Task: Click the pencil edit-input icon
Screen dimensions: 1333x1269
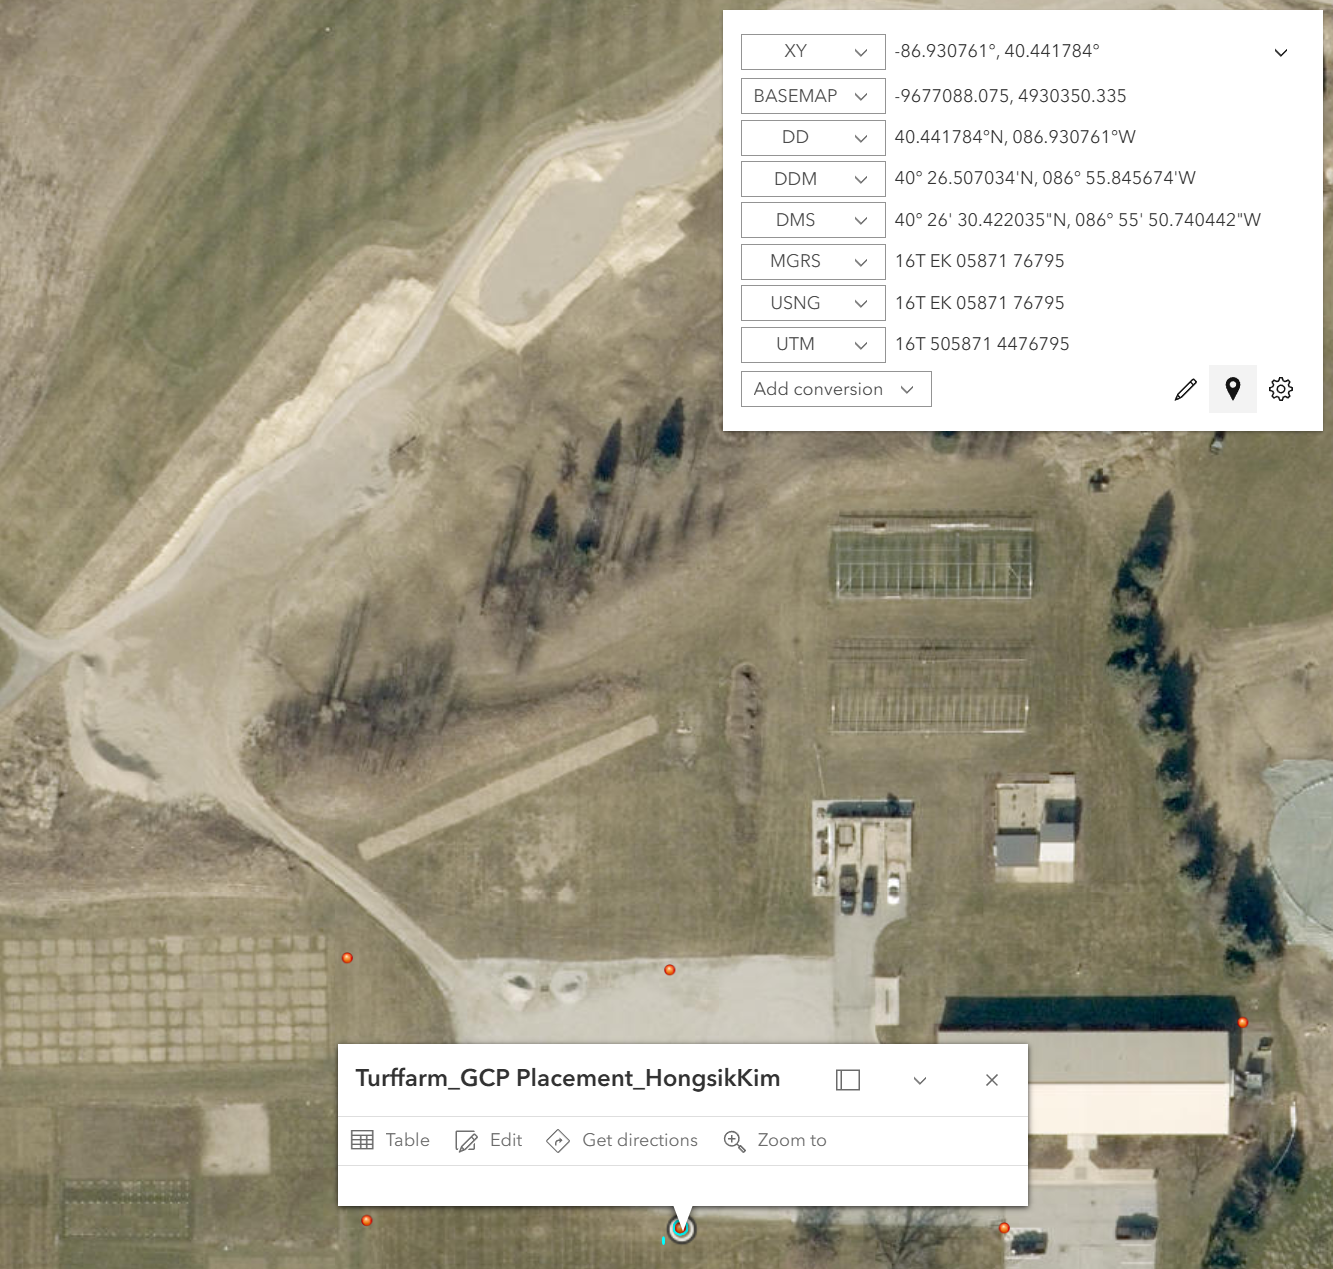Action: (x=1185, y=389)
